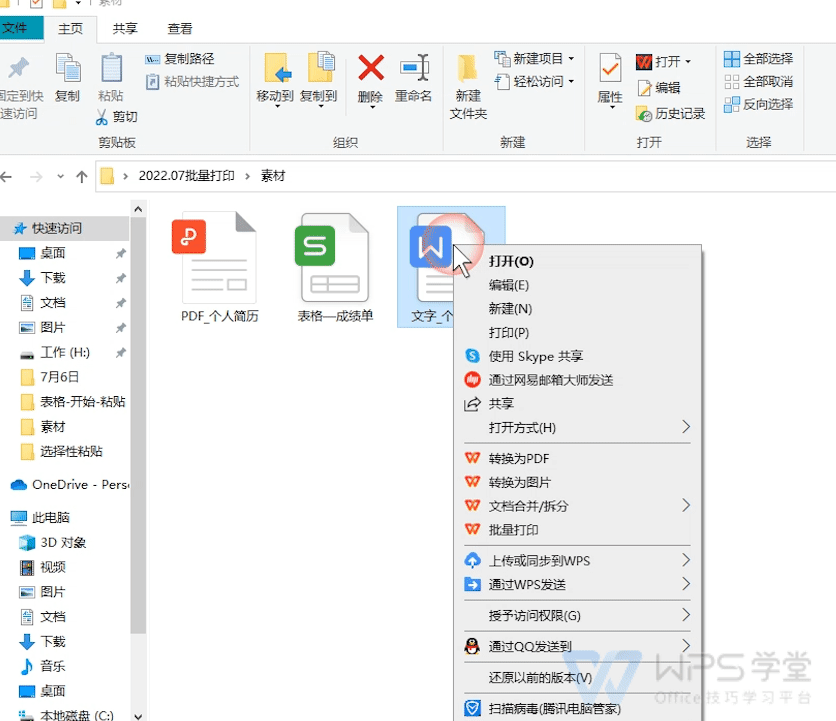The image size is (836, 721).
Task: Expand 上传或同步到WPS submenu
Action: tap(577, 561)
